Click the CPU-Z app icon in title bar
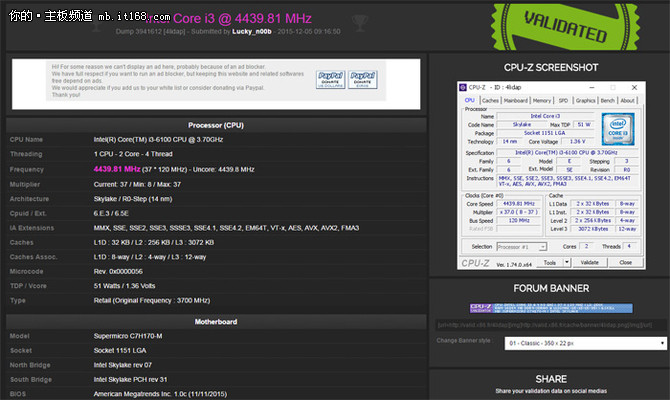The height and width of the screenshot is (400, 670). [x=463, y=88]
